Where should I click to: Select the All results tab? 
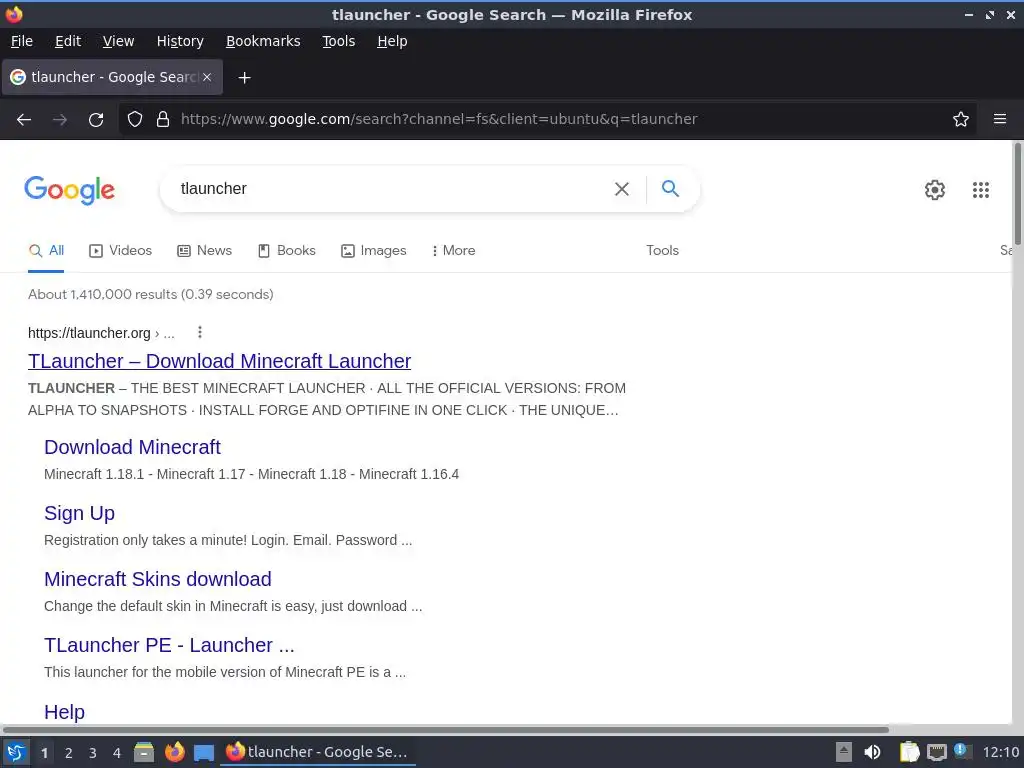tap(46, 251)
